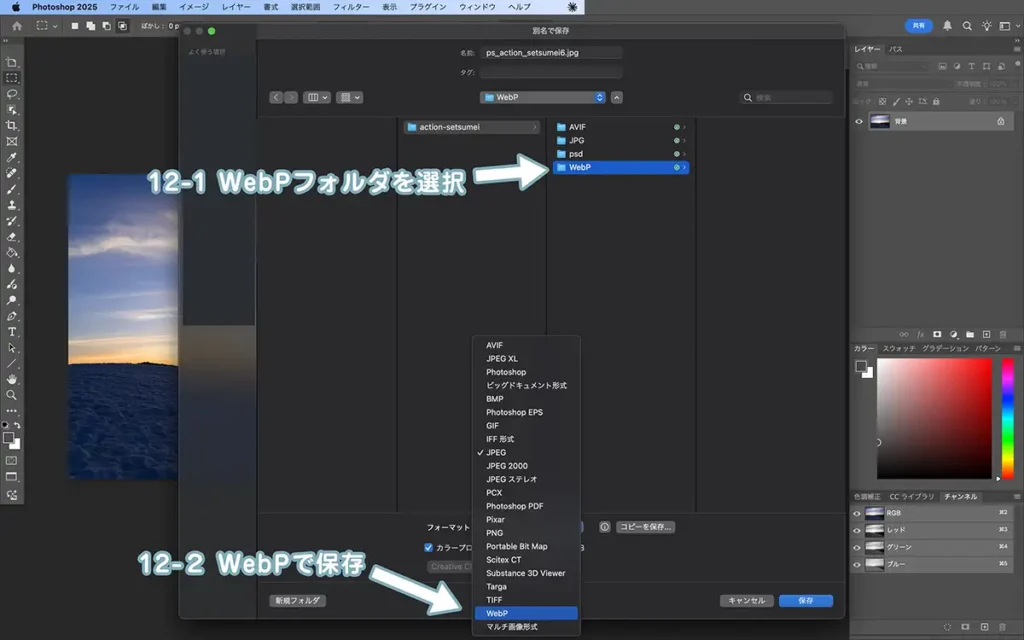The height and width of the screenshot is (640, 1024).
Task: Click the file name input field
Action: click(x=550, y=53)
